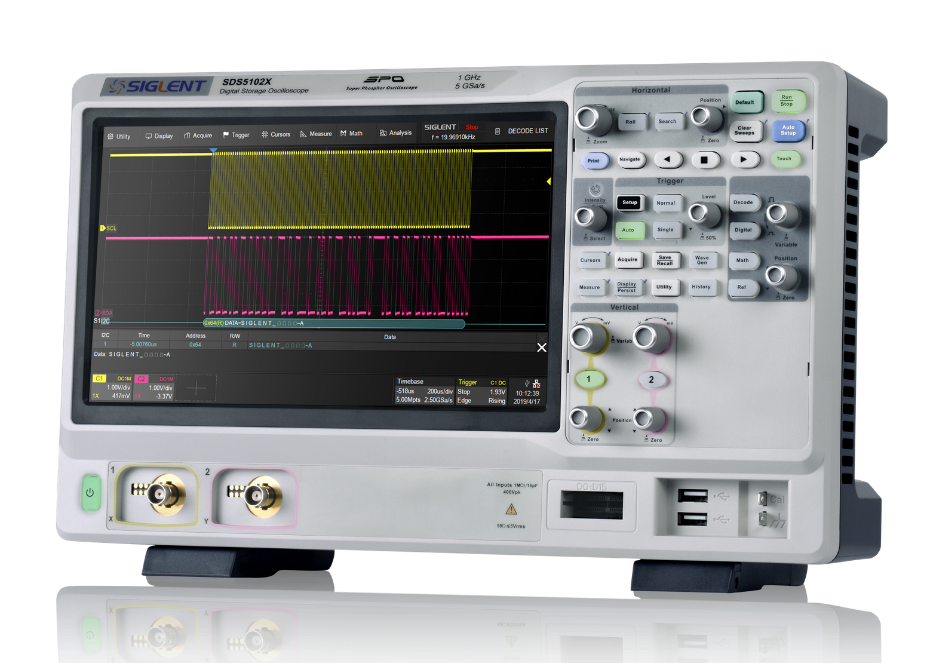Toggle channel 2 button on Vertical panel

point(651,380)
